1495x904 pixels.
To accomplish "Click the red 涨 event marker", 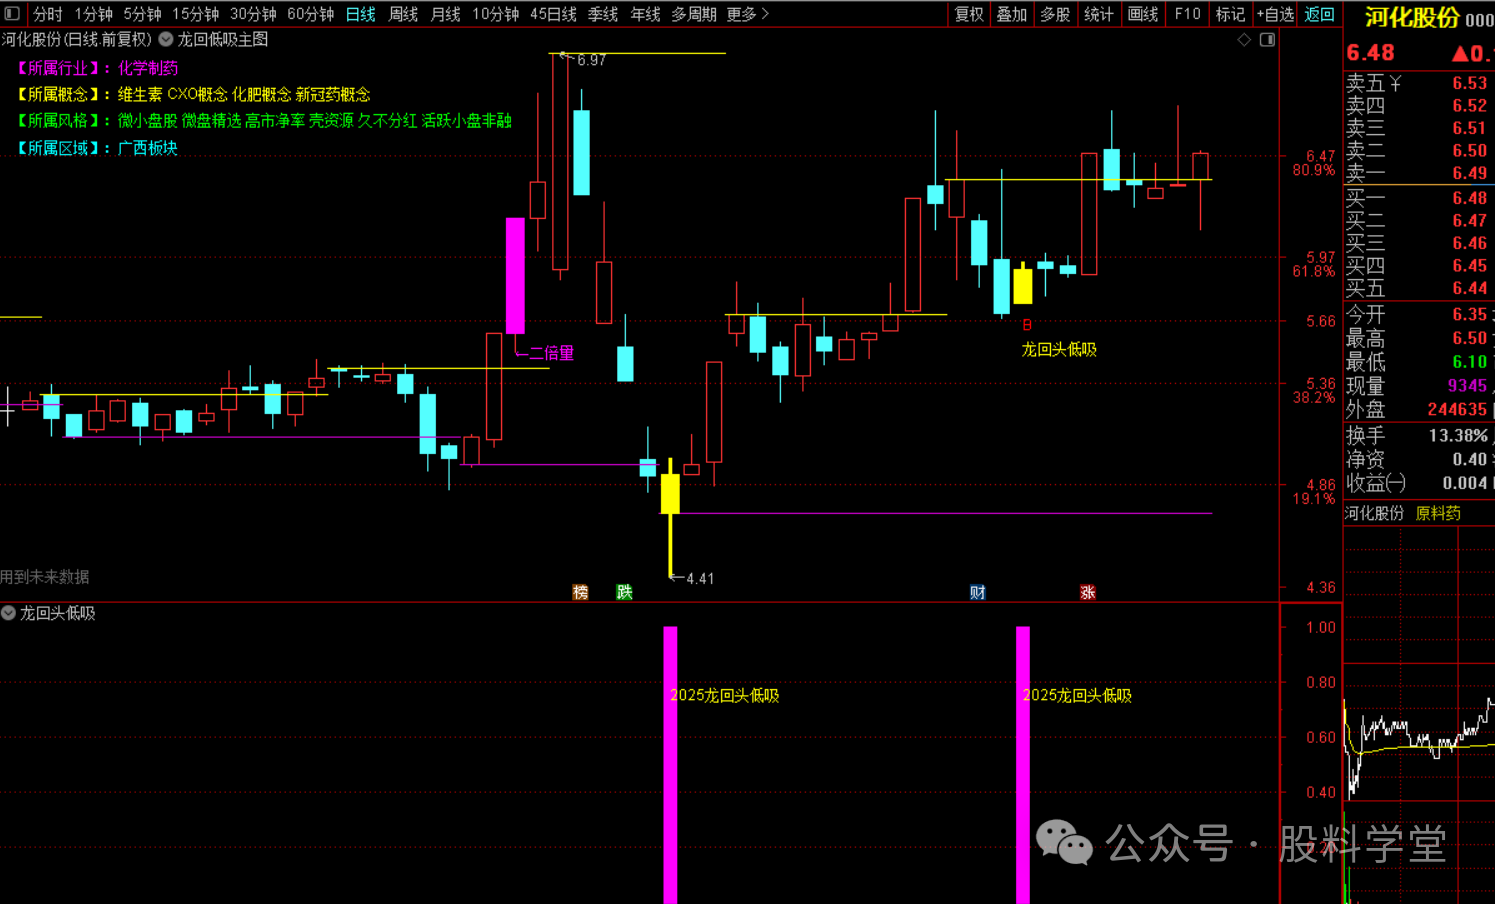I will pos(1087,592).
